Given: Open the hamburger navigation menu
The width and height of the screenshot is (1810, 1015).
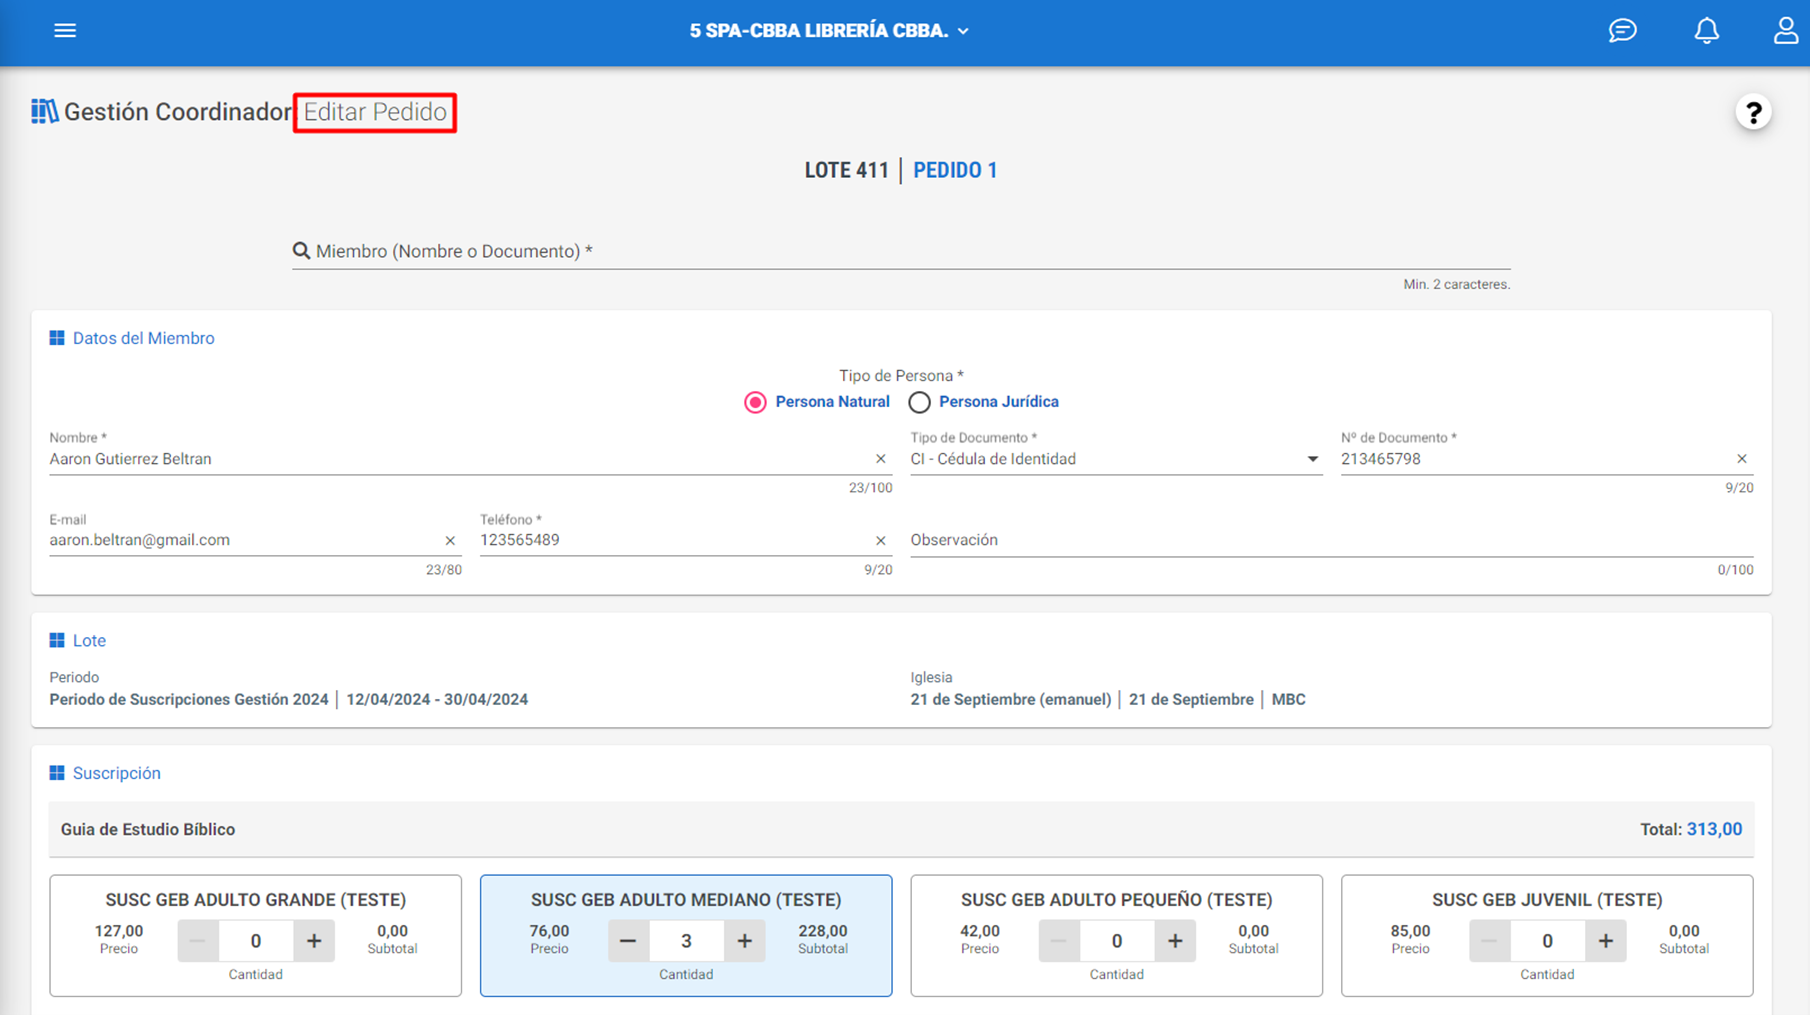Looking at the screenshot, I should point(65,31).
